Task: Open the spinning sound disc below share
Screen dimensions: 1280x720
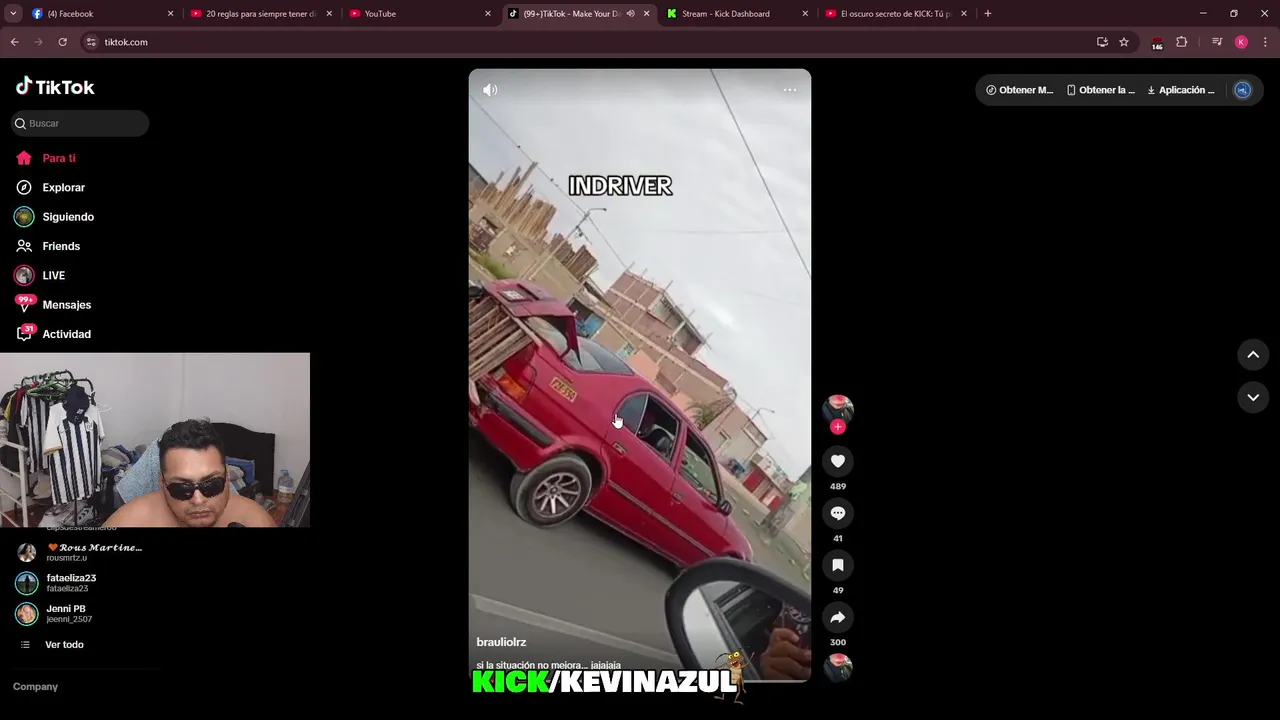Action: coord(838,667)
